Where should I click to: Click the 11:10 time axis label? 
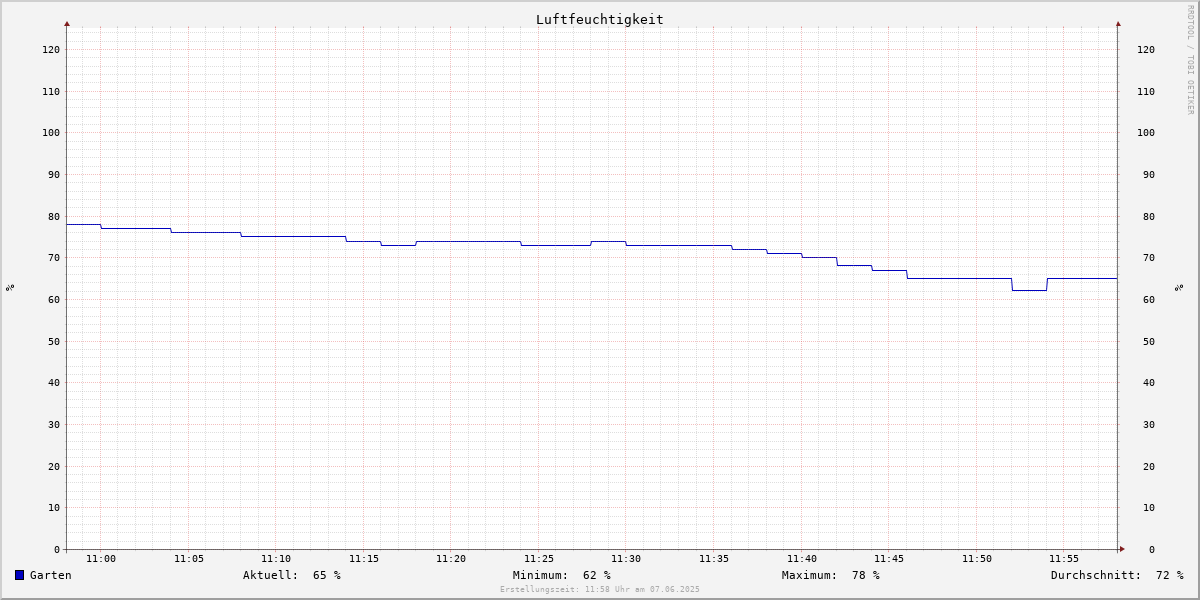coord(276,559)
